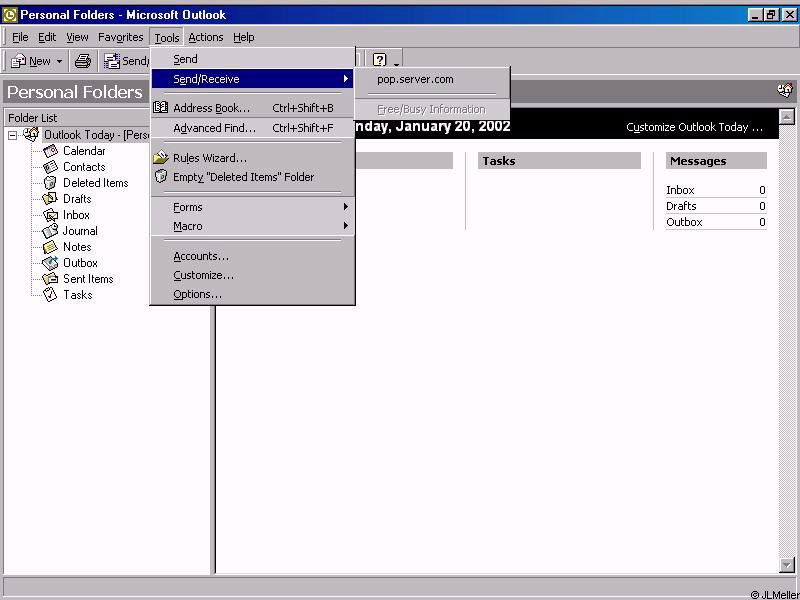The height and width of the screenshot is (600, 800).
Task: Click the Drafts folder icon
Action: coord(50,198)
